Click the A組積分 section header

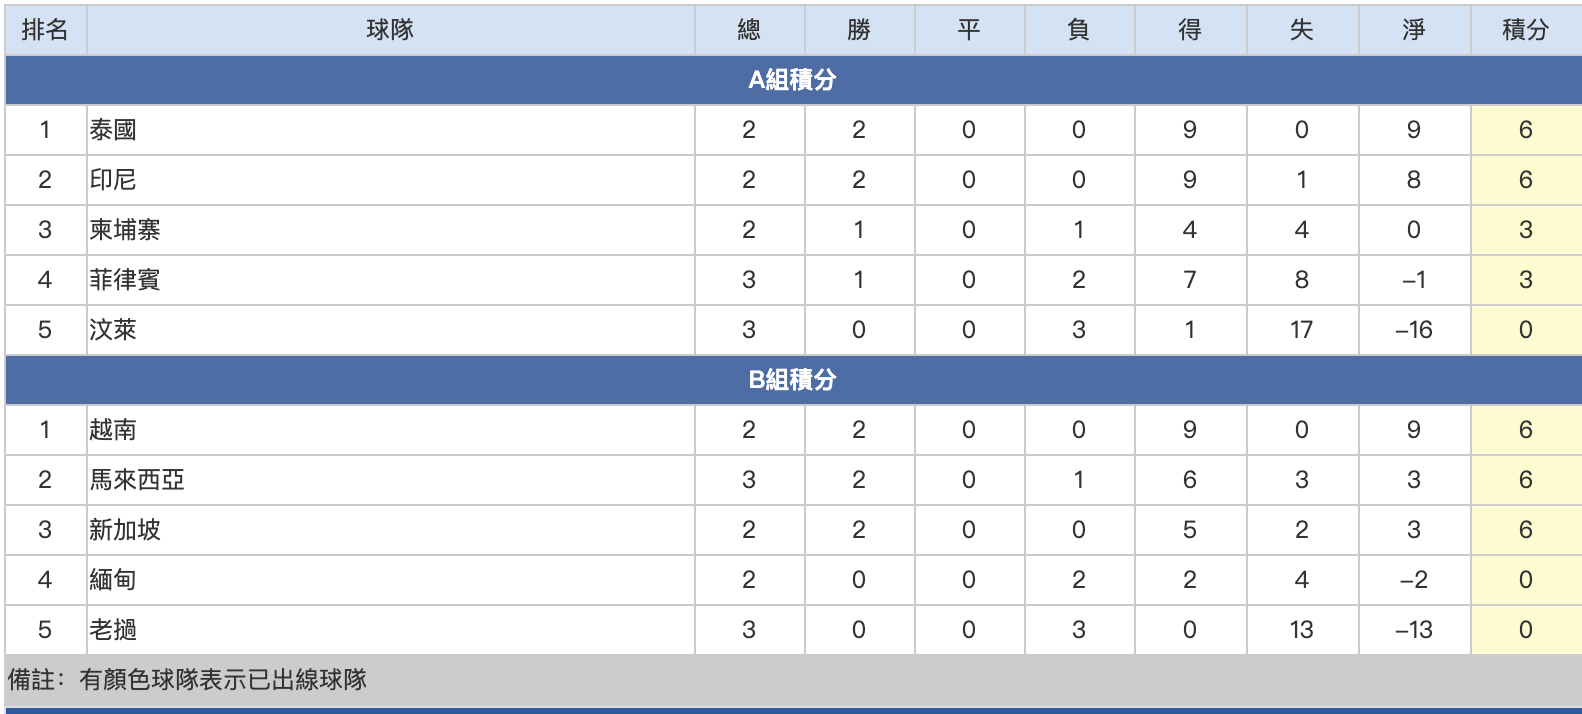pos(793,80)
